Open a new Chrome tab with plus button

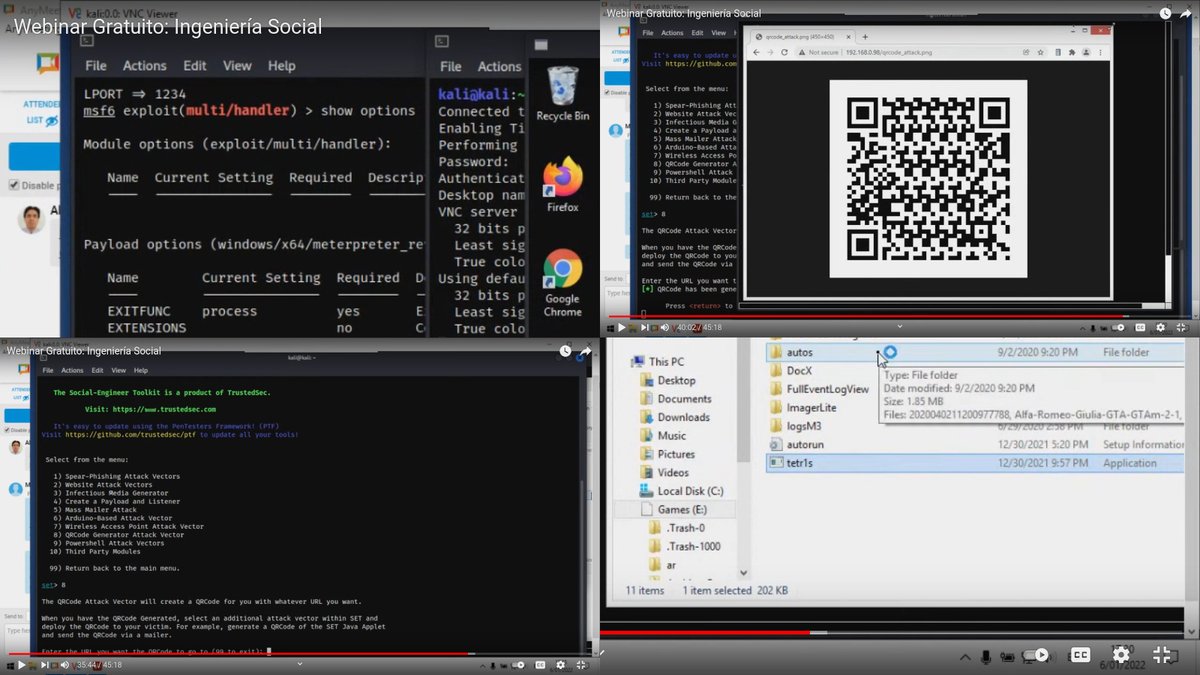pyautogui.click(x=865, y=37)
